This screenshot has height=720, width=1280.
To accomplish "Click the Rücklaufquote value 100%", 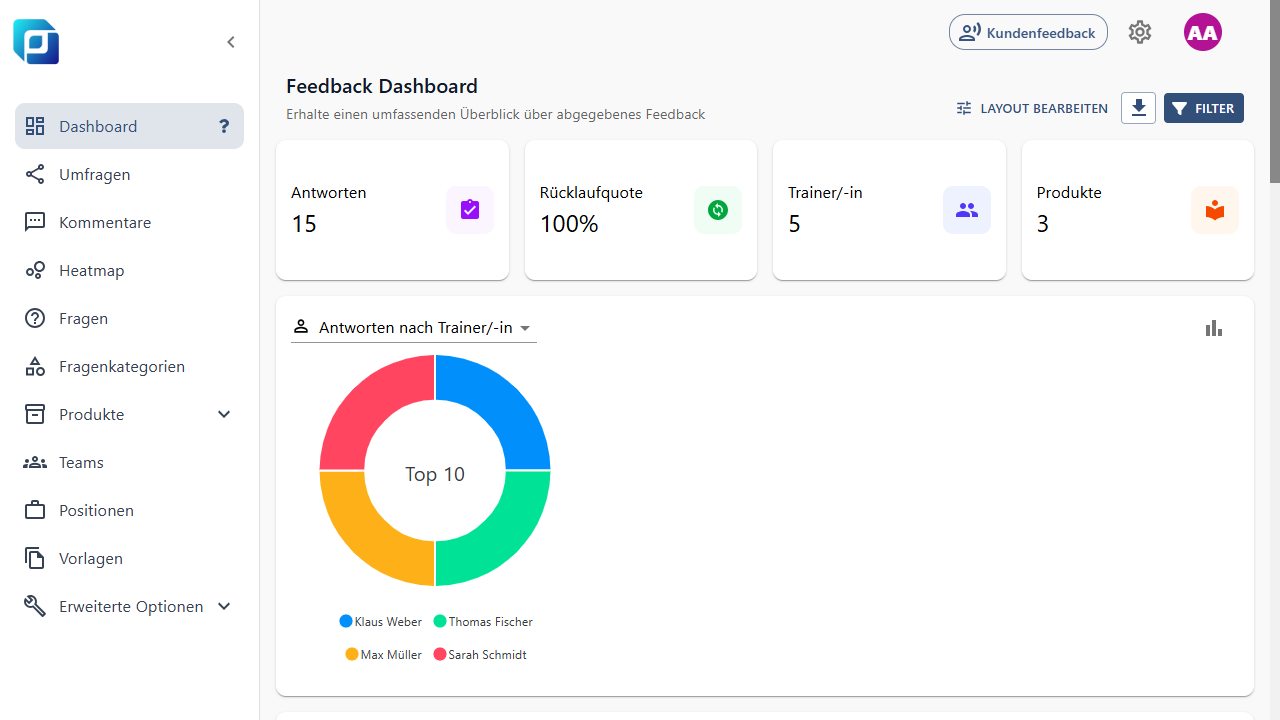I will [569, 224].
